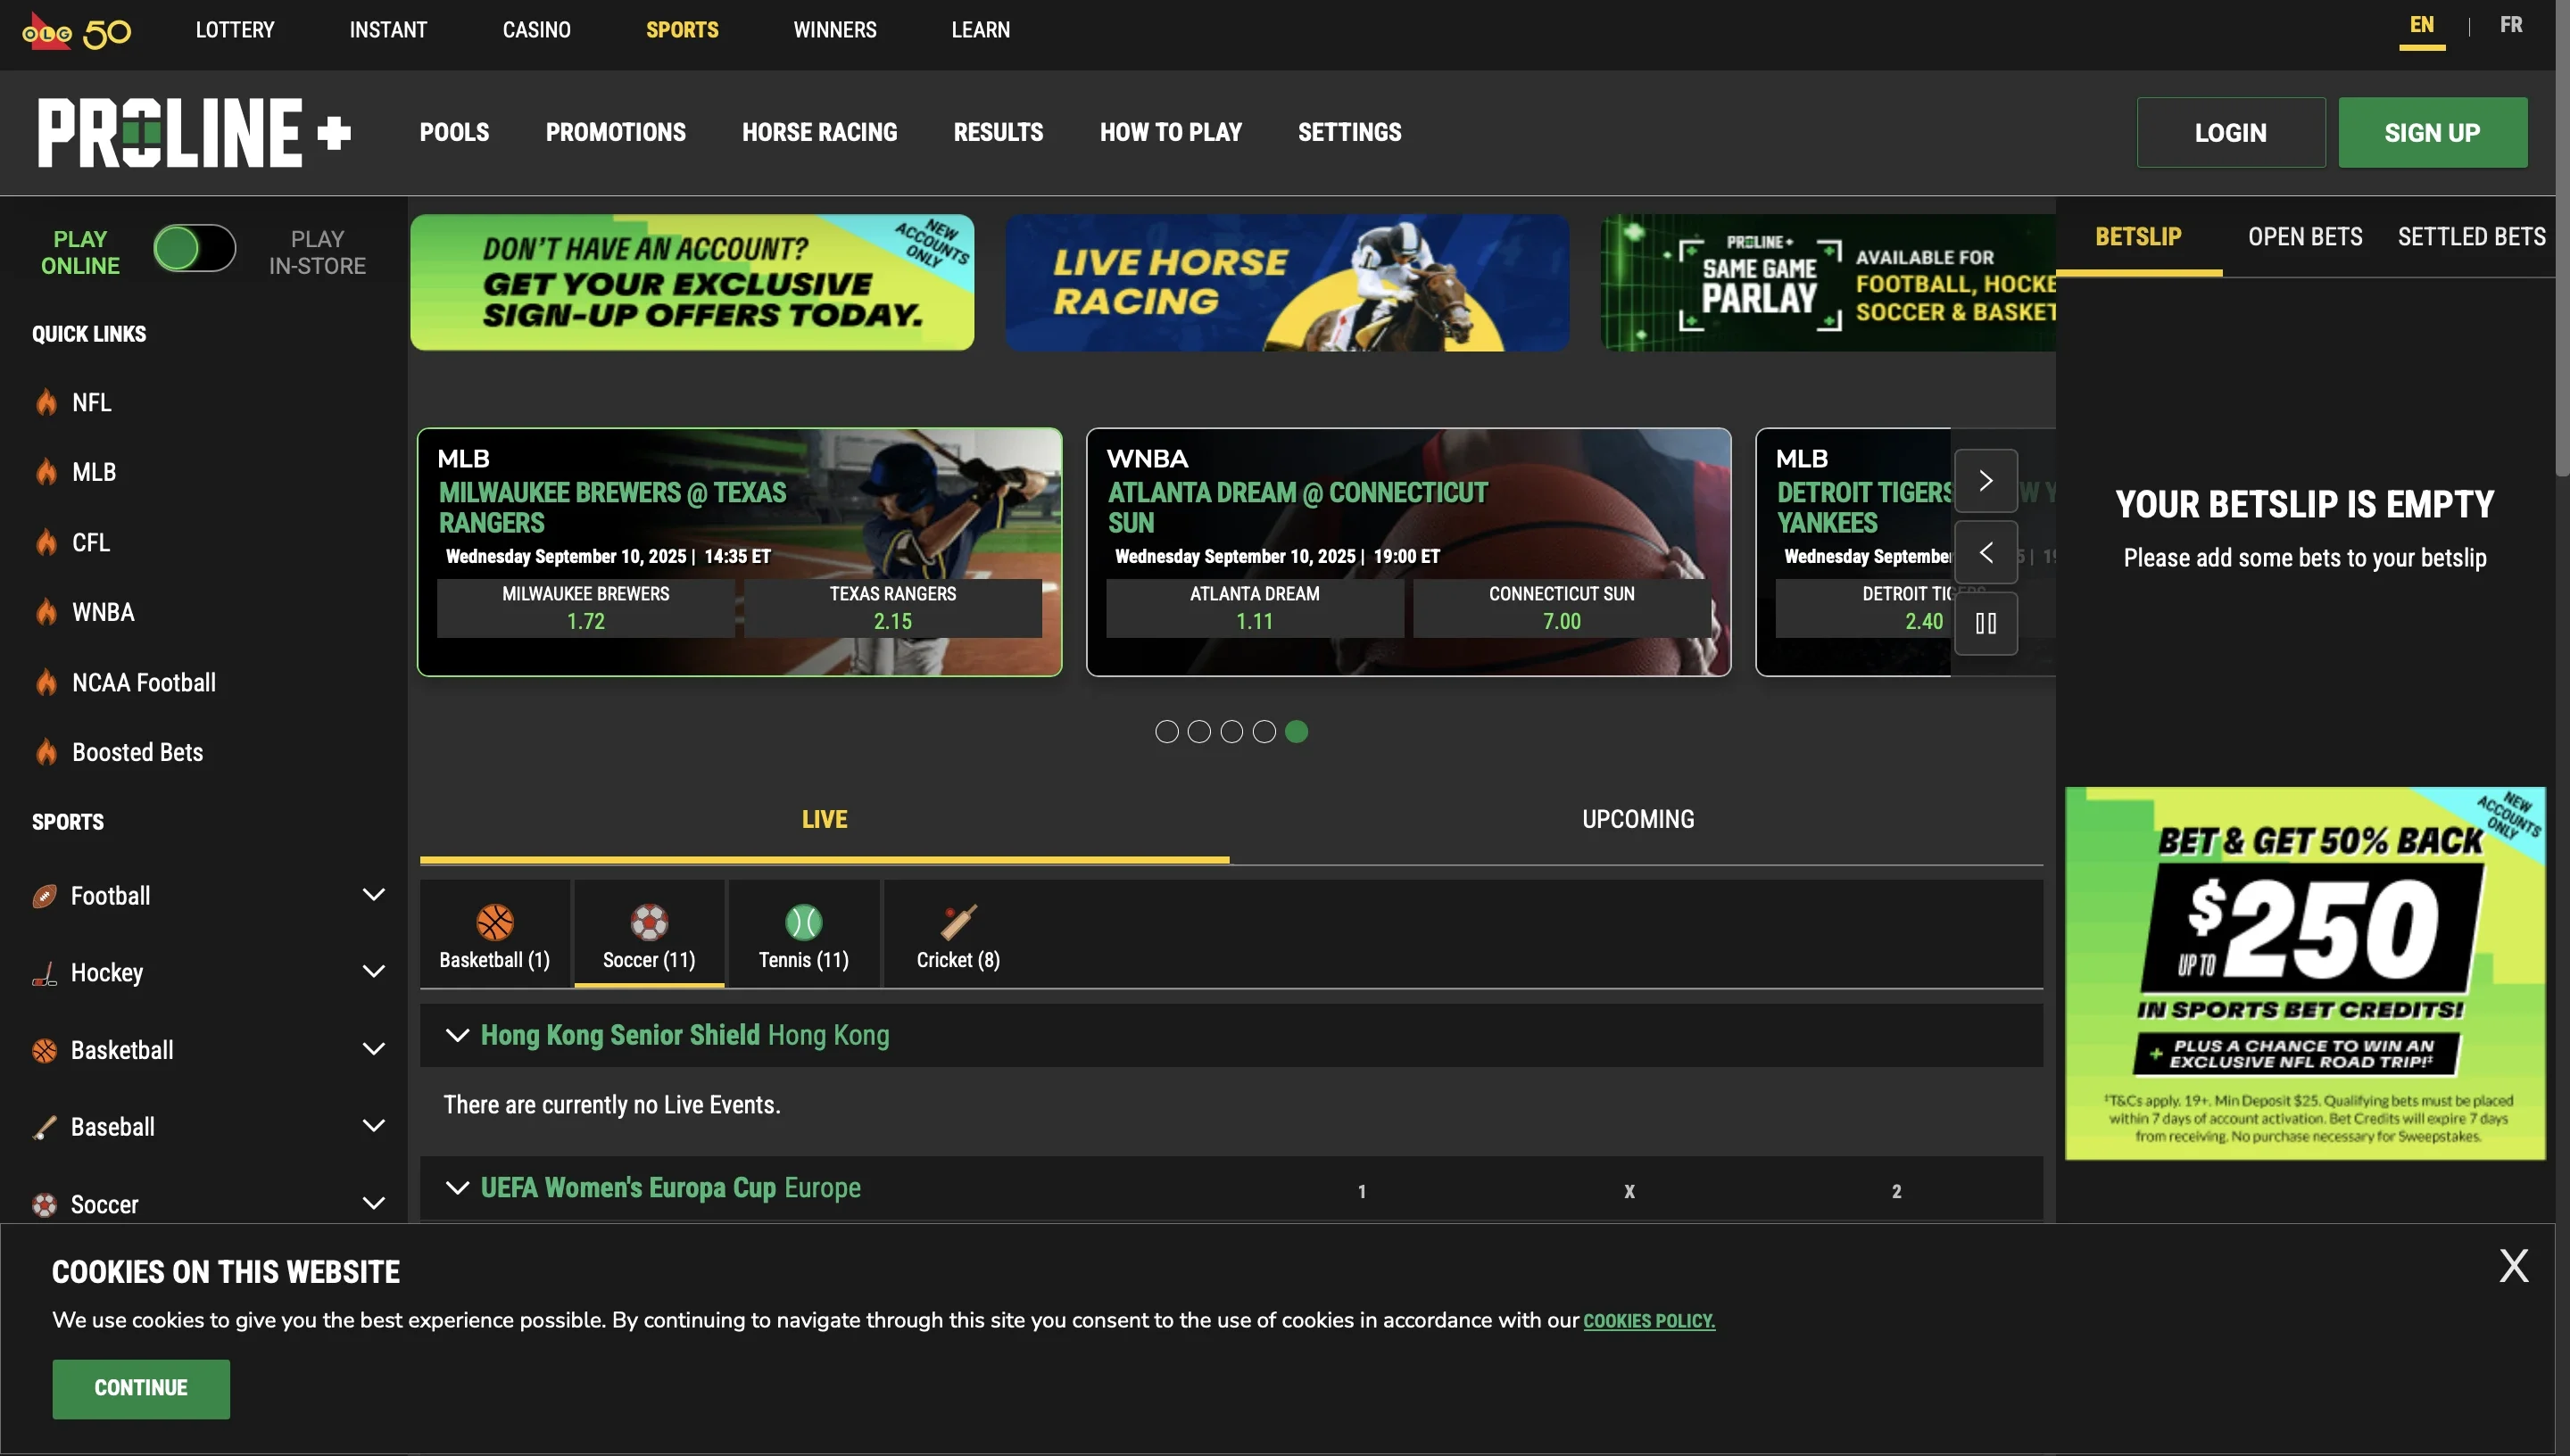Click the Milwaukee Brewers 1.72 odds
This screenshot has width=2570, height=1456.
[584, 607]
